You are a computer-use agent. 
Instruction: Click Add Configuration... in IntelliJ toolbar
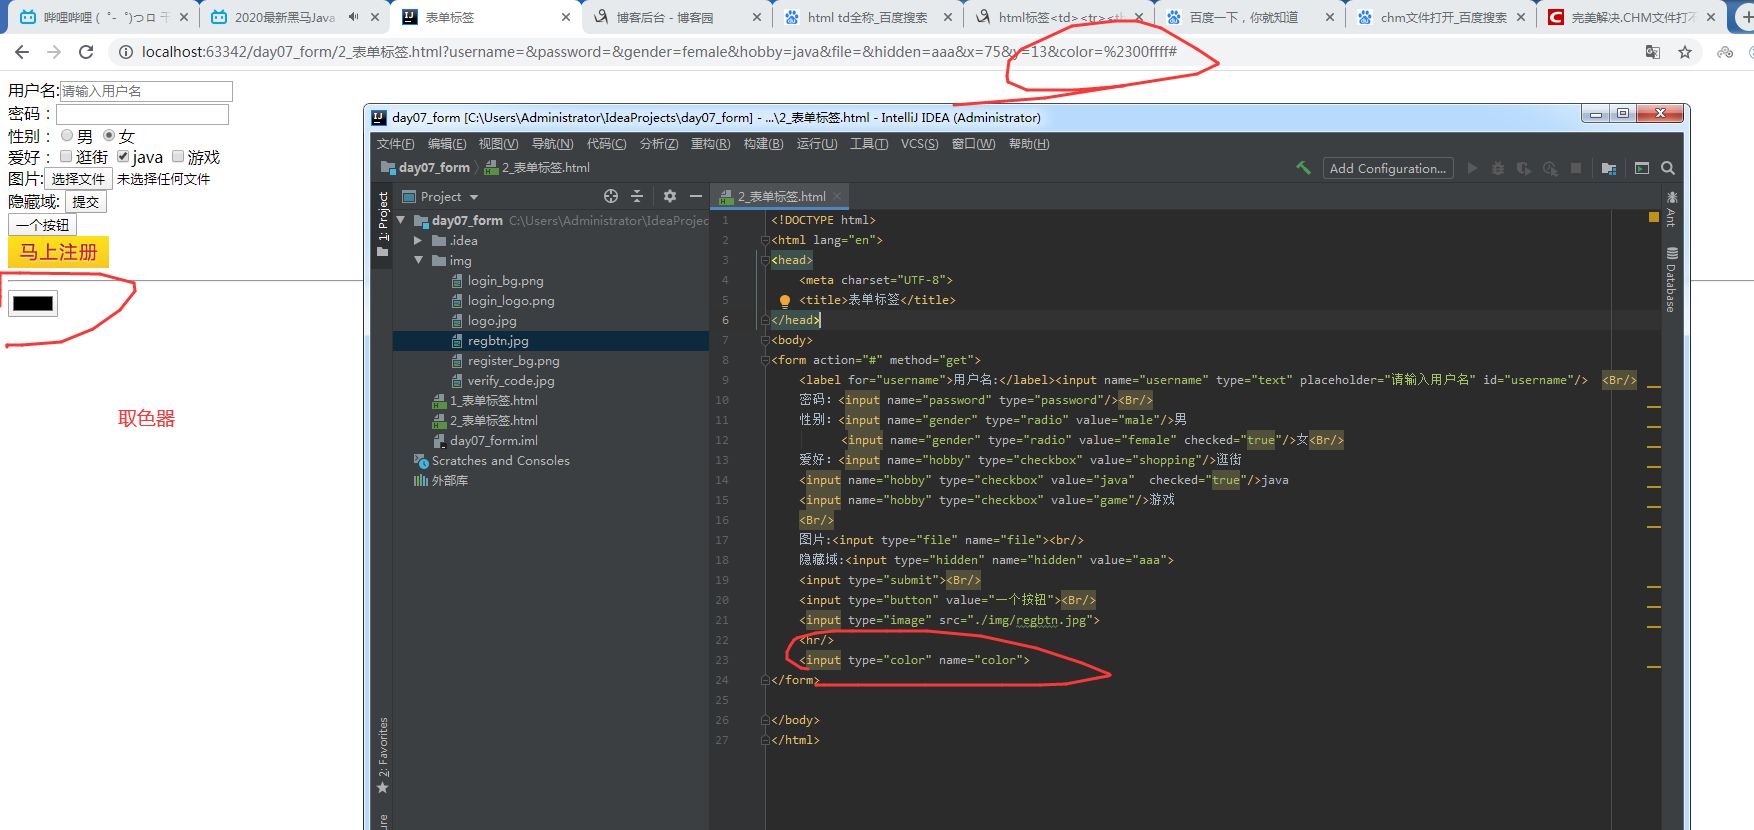tap(1388, 168)
